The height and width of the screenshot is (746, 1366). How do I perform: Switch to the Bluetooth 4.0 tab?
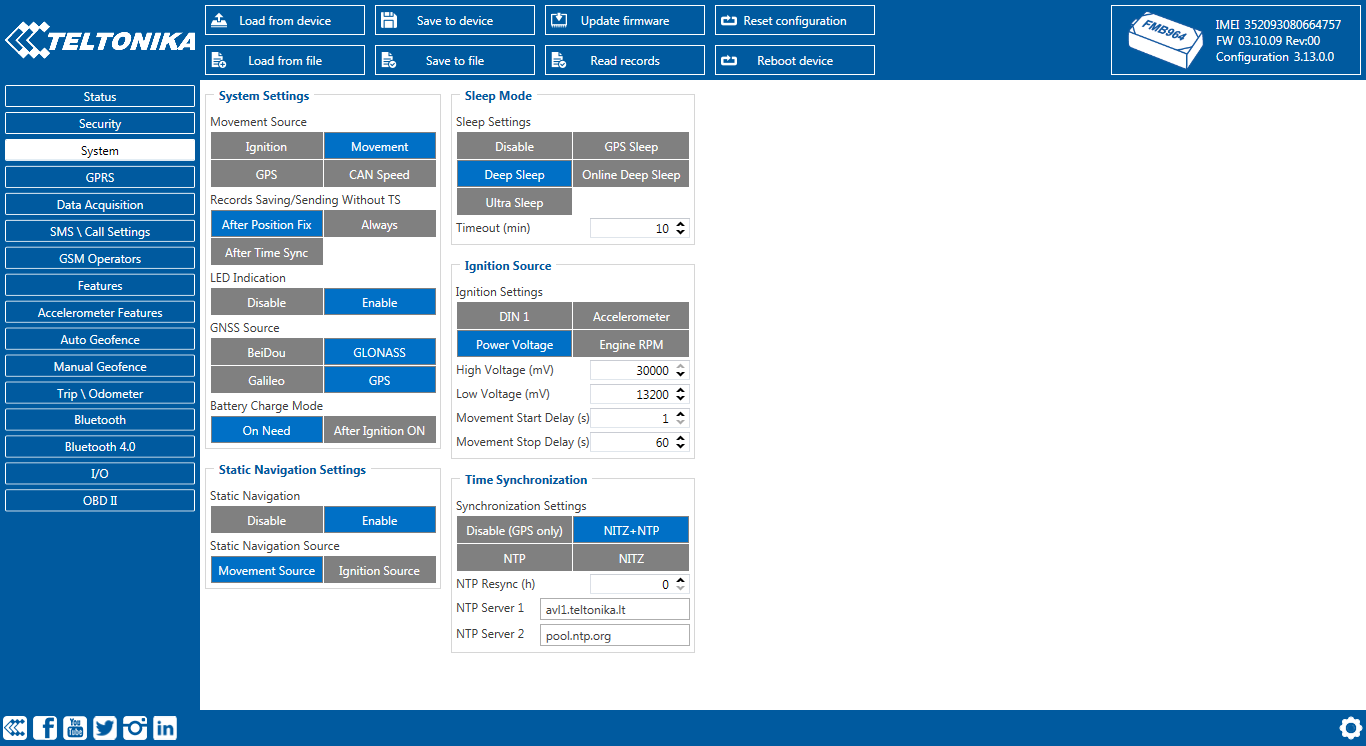[100, 447]
